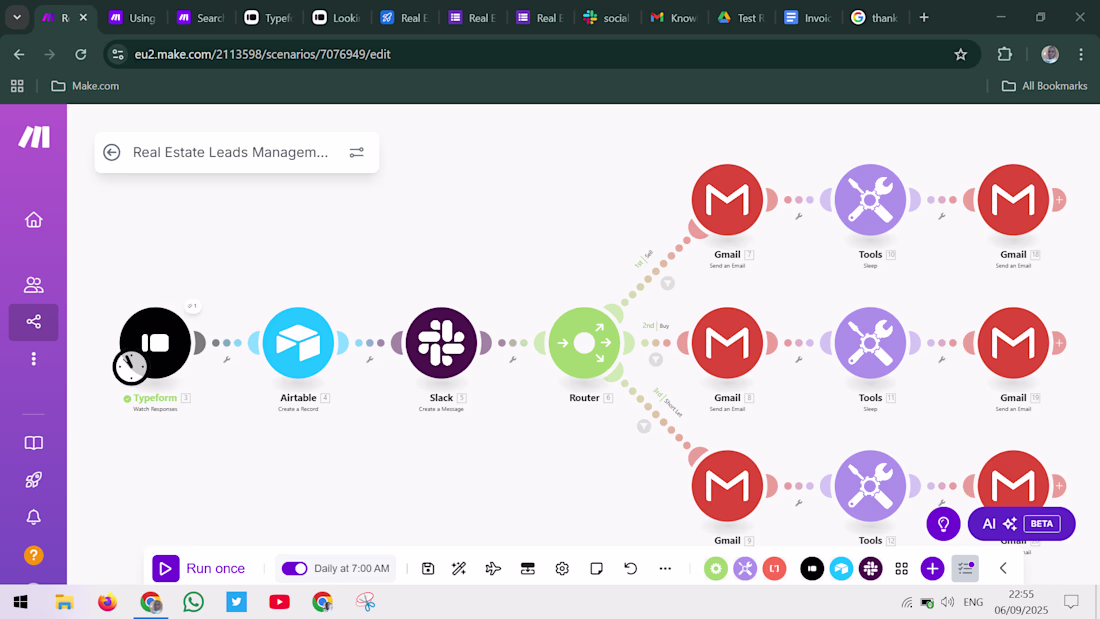This screenshot has height=619, width=1100.
Task: Click Explain flow airplane icon
Action: [x=493, y=568]
